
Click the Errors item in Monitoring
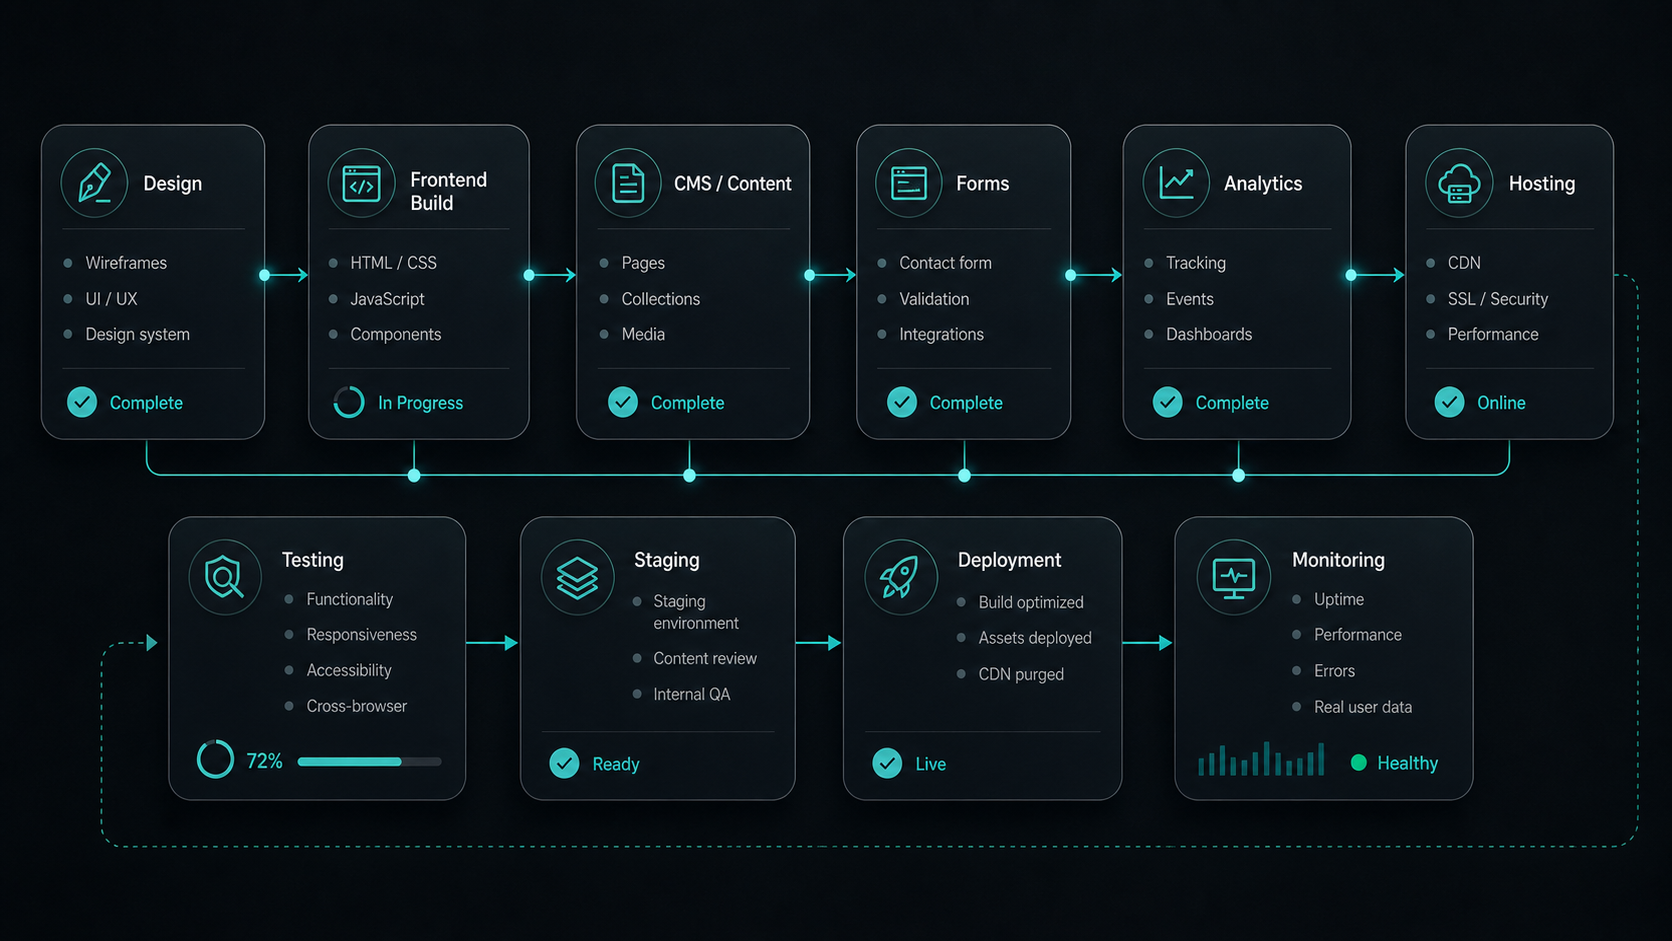coord(1334,671)
